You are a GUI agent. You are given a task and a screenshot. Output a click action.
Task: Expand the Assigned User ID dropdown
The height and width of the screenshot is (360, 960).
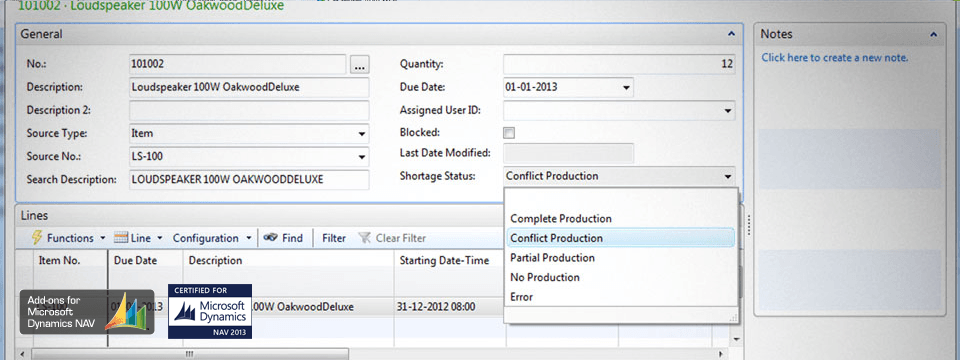coord(727,111)
